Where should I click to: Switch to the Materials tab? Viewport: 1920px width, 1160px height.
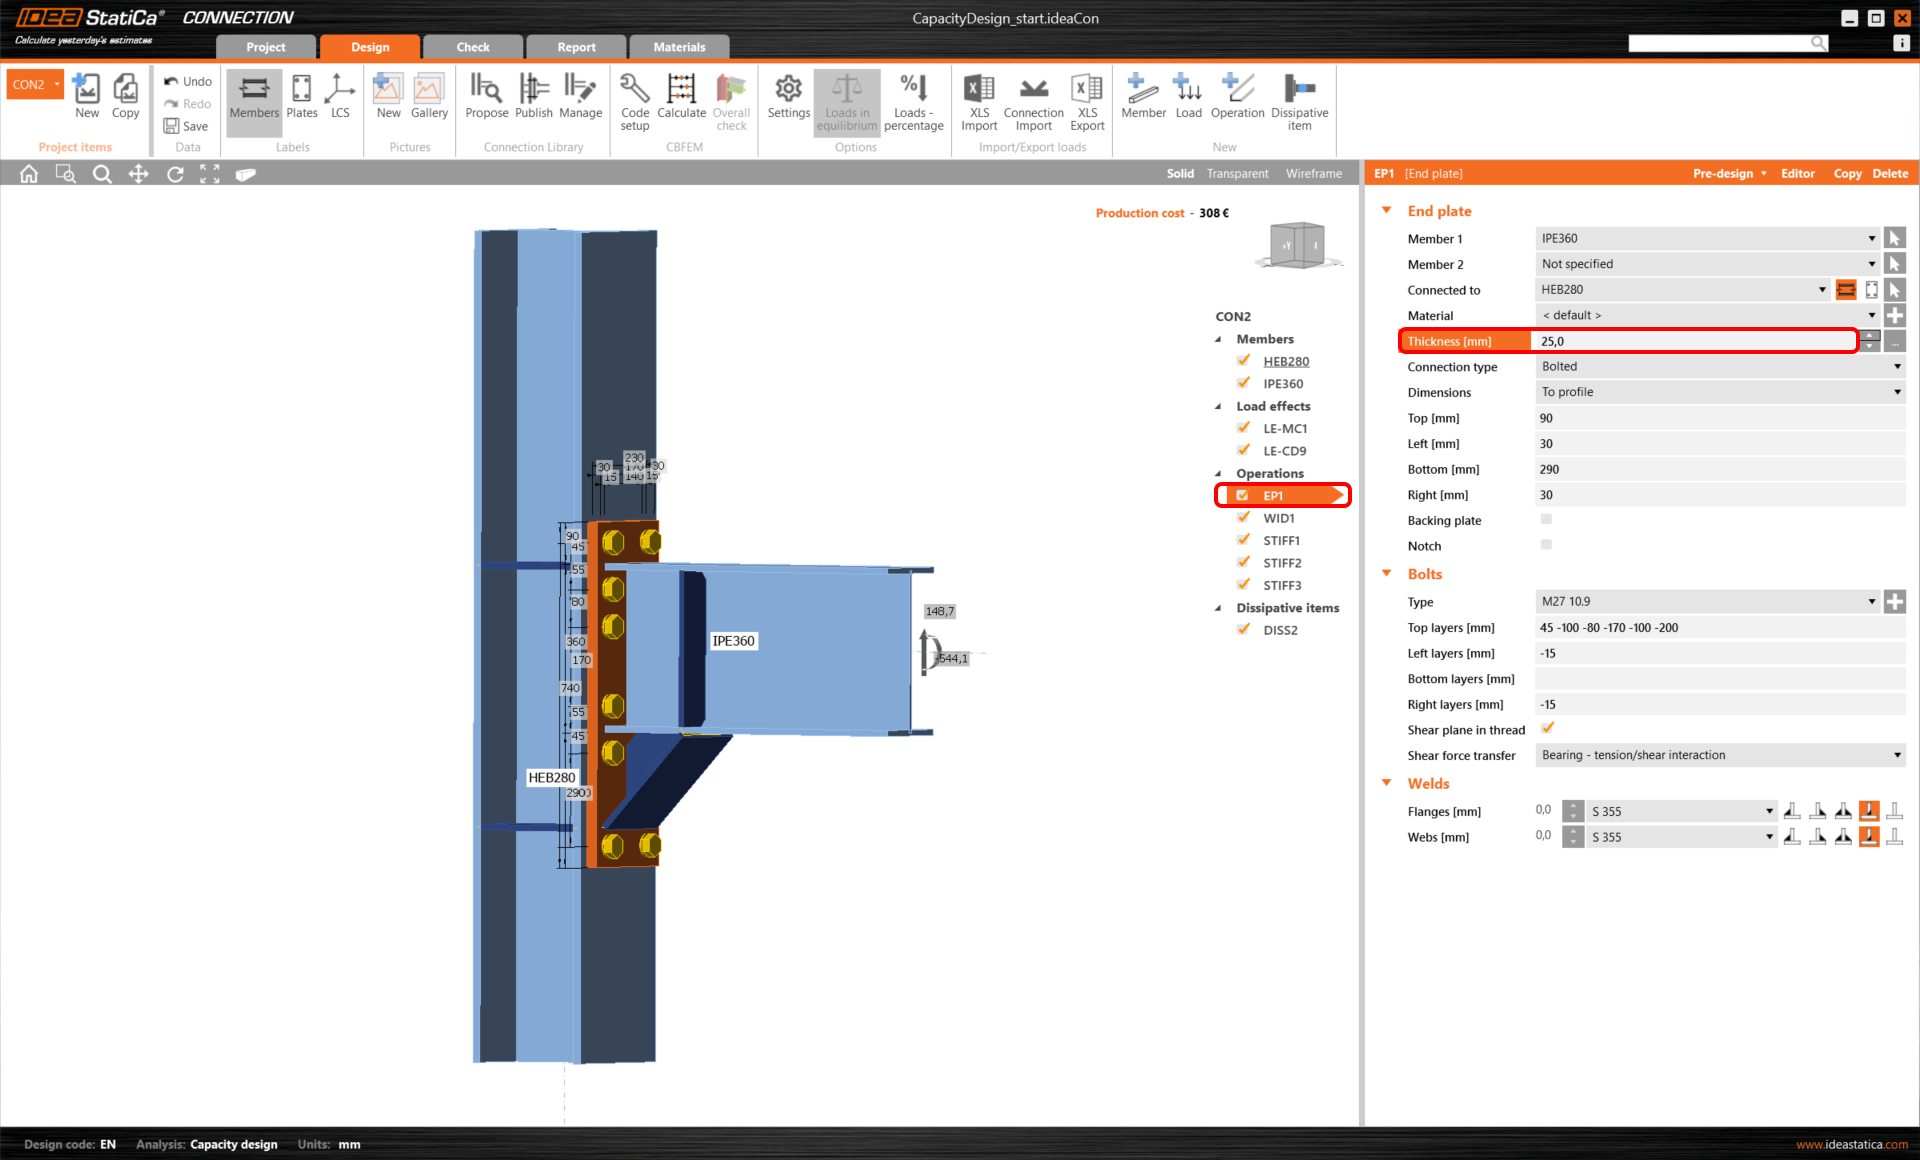[679, 46]
